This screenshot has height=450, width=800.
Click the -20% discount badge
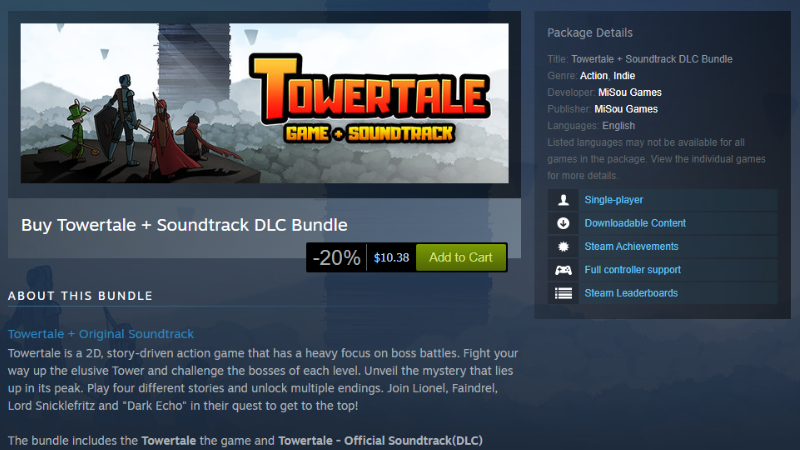[336, 258]
